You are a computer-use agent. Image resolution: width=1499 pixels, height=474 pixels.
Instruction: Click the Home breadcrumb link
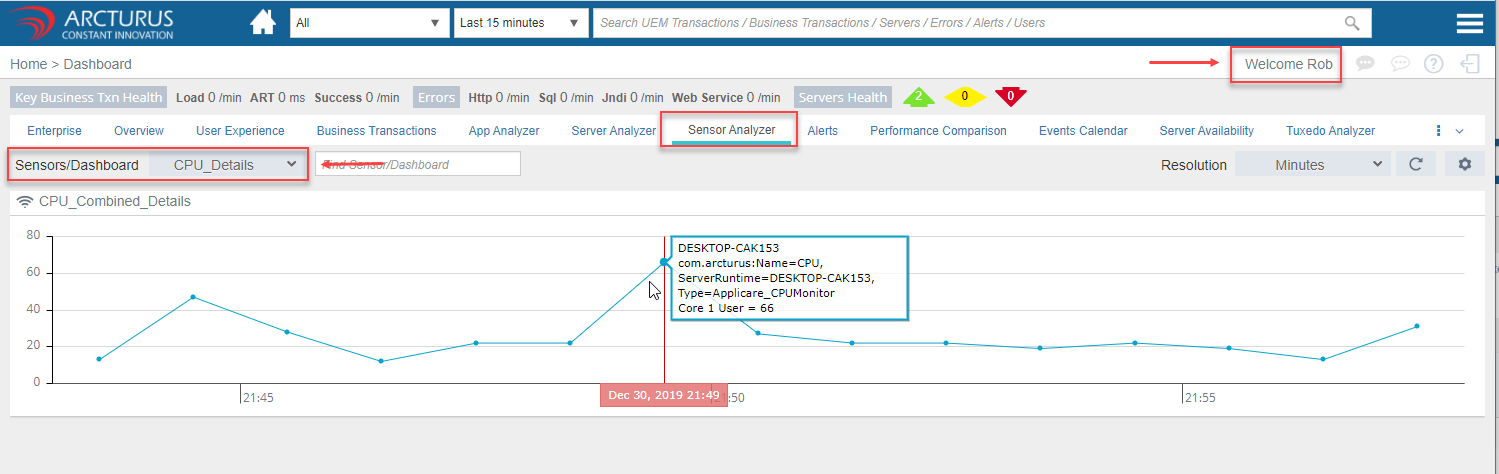pos(28,64)
